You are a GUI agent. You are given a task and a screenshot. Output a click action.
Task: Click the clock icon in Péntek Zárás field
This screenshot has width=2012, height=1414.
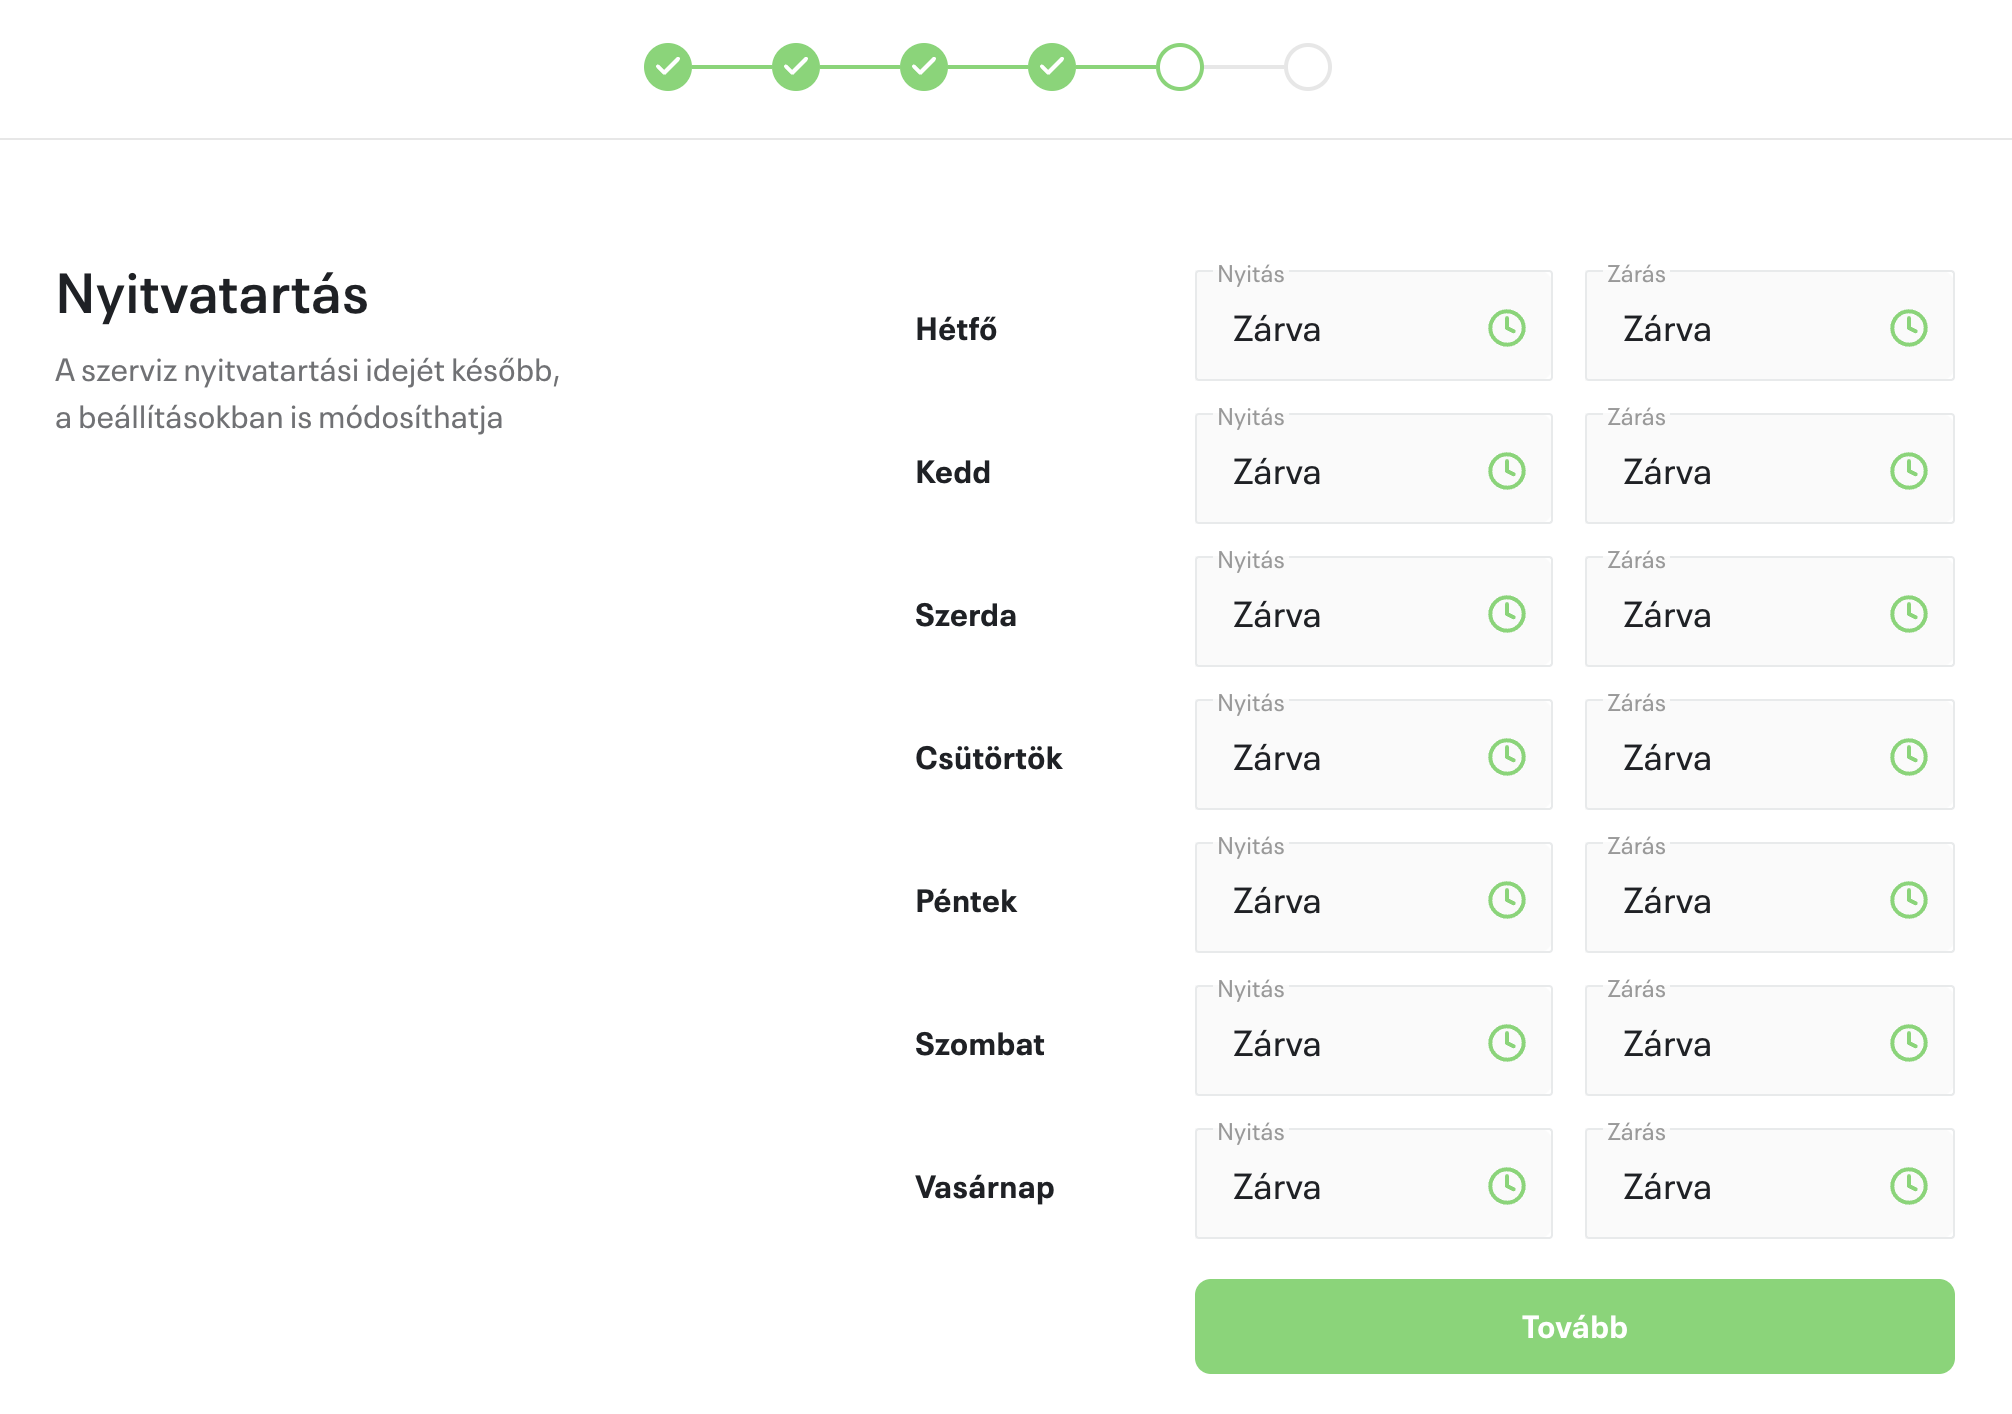pos(1908,900)
